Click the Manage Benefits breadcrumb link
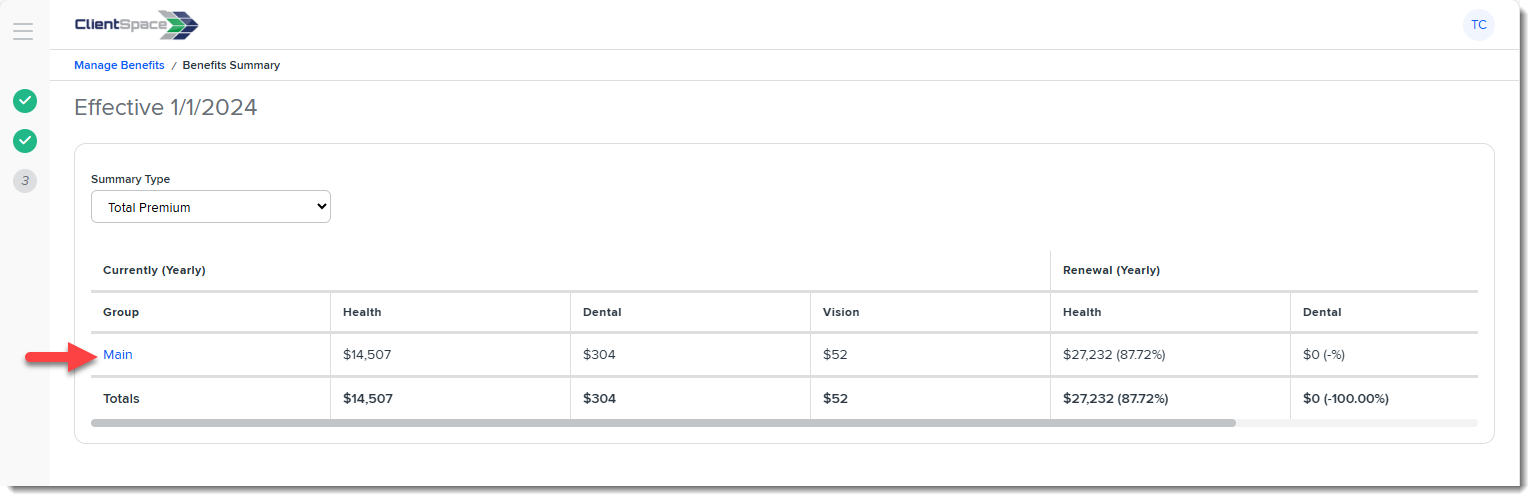Image resolution: width=1535 pixels, height=501 pixels. (x=119, y=65)
